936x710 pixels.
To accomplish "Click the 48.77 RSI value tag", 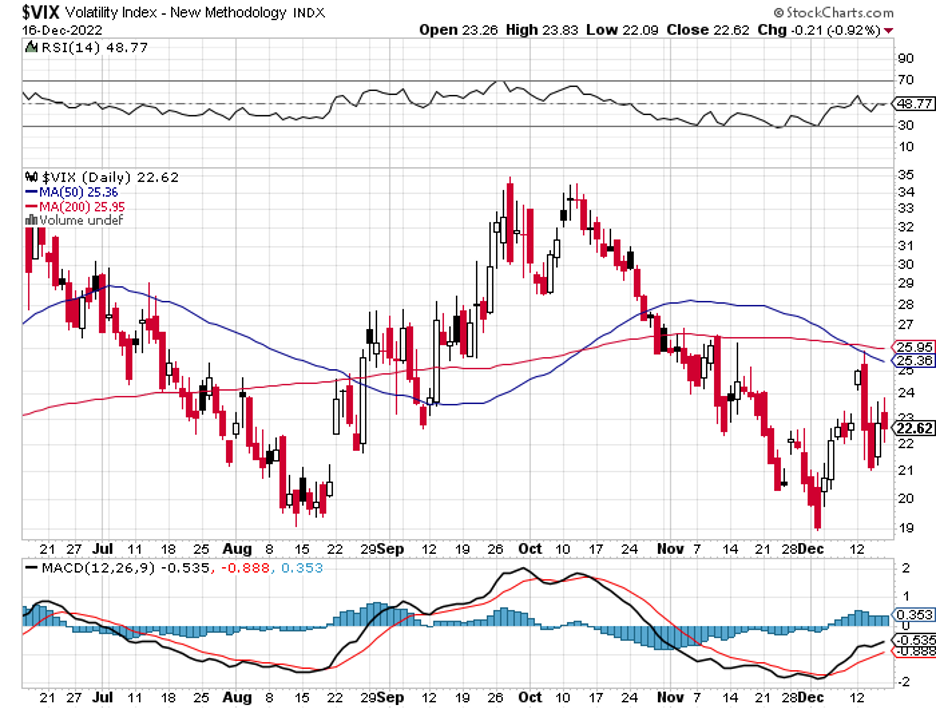I will click(914, 103).
